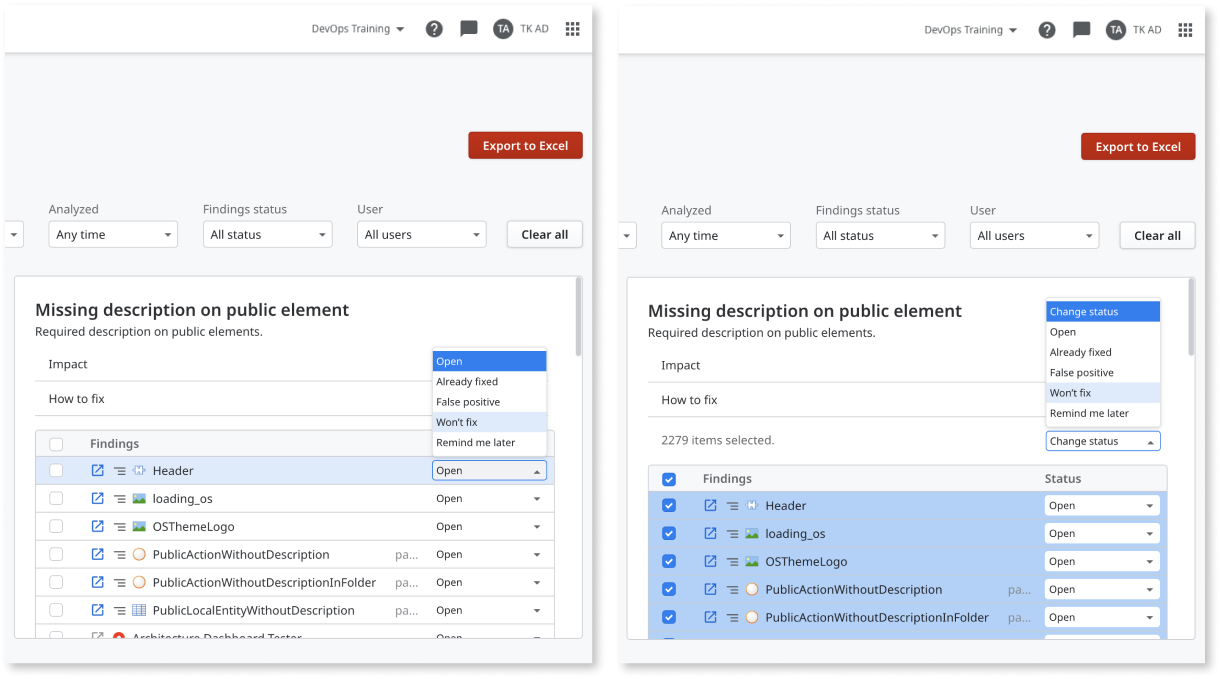Click hierarchy list icon on checked OSThemeLogo row
The width and height of the screenshot is (1220, 679).
732,562
